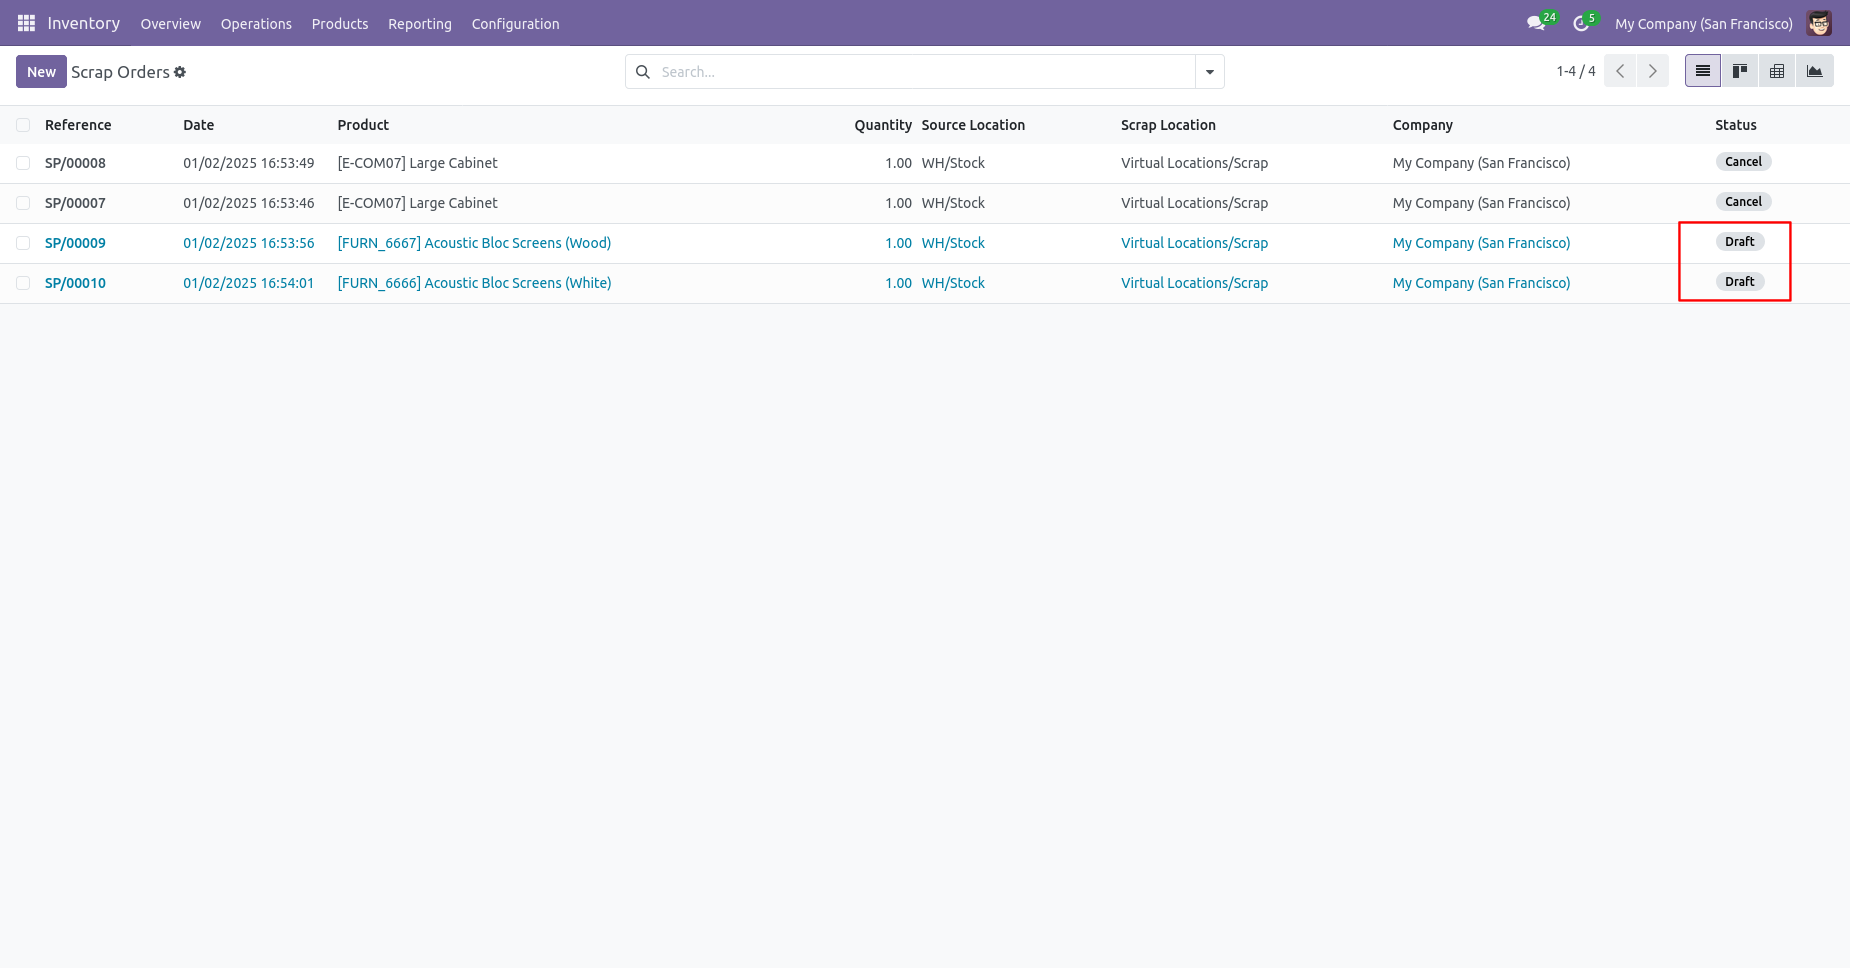The height and width of the screenshot is (968, 1850).
Task: Open the activities clock icon
Action: point(1580,23)
